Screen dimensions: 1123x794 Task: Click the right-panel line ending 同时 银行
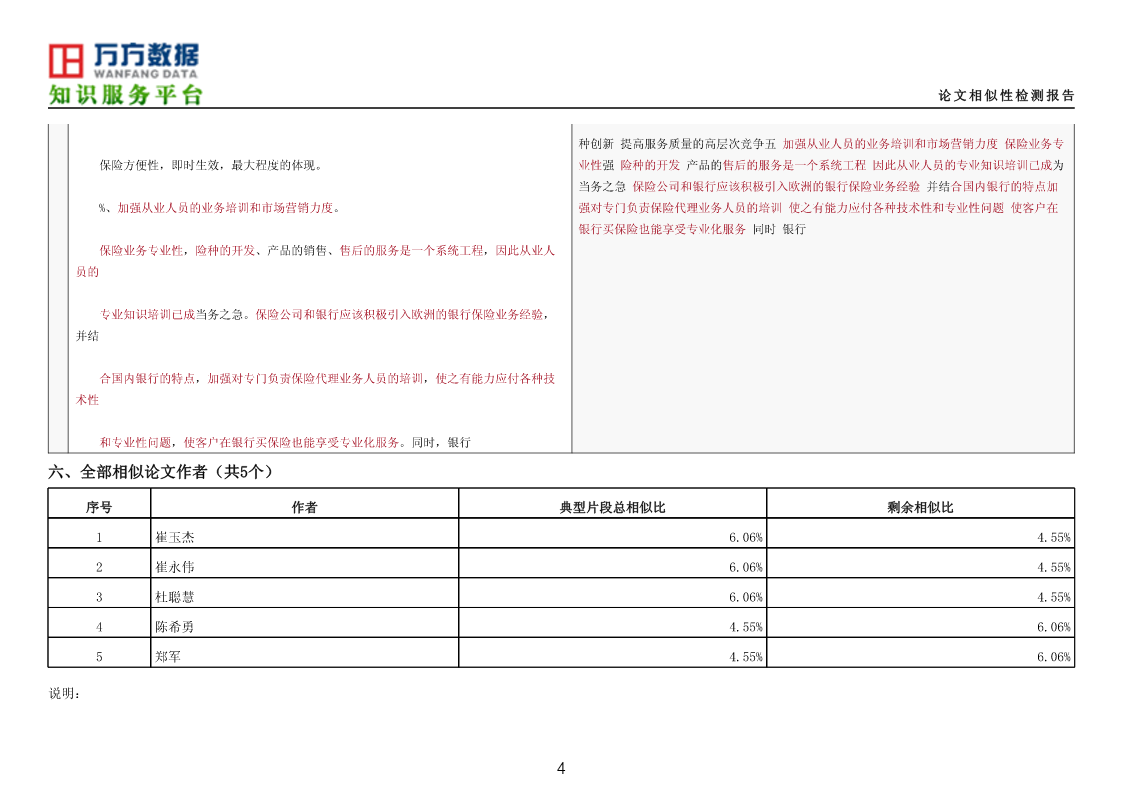(x=693, y=230)
